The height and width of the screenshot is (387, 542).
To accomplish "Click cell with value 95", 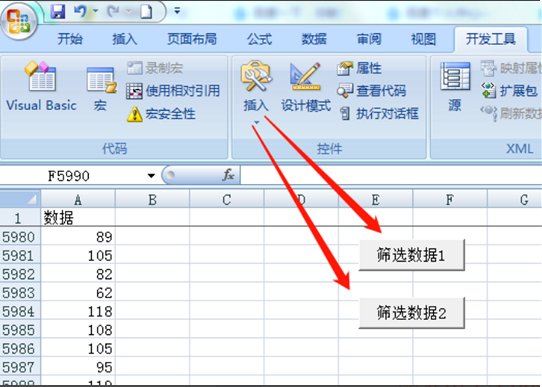I will click(78, 367).
